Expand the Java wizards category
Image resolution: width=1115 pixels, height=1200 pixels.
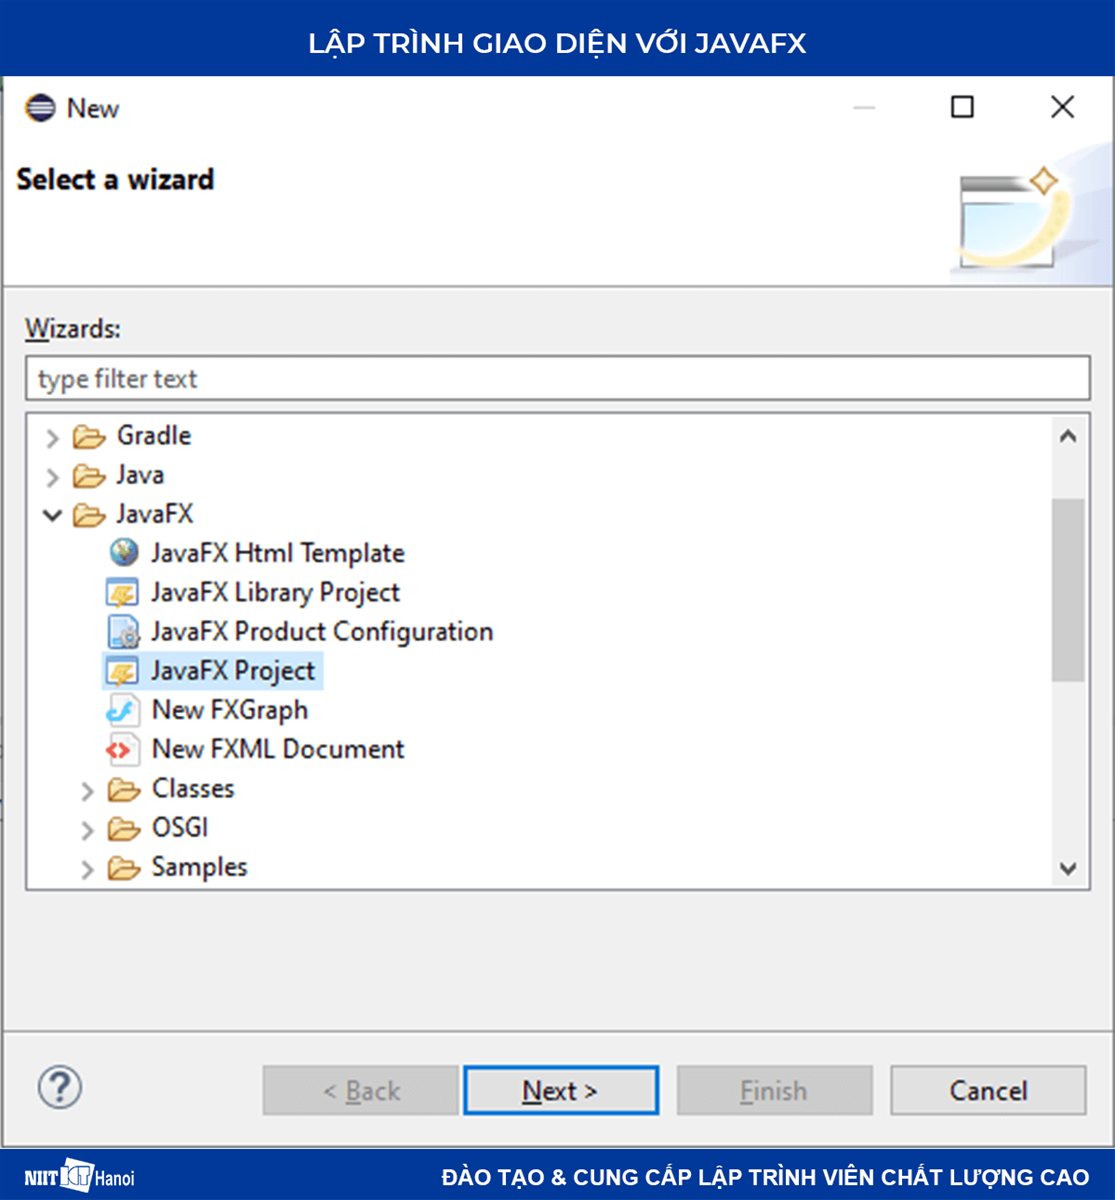point(52,476)
